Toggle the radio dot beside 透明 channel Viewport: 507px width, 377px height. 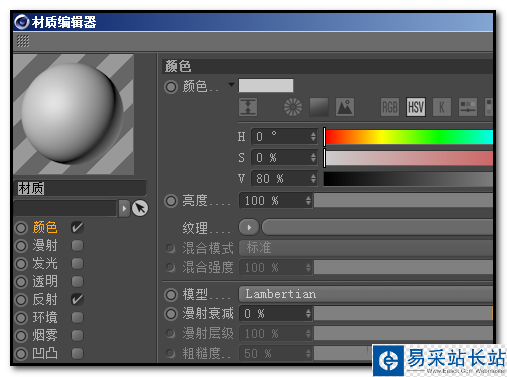tap(21, 282)
